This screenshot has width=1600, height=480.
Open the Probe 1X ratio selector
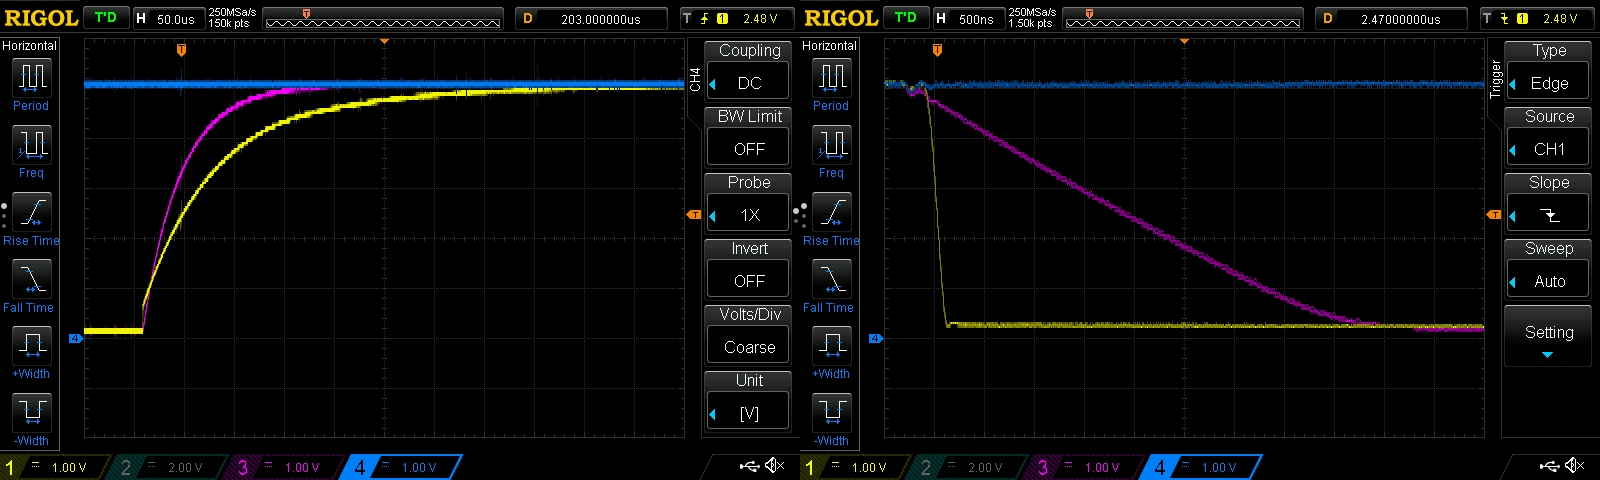coord(749,215)
